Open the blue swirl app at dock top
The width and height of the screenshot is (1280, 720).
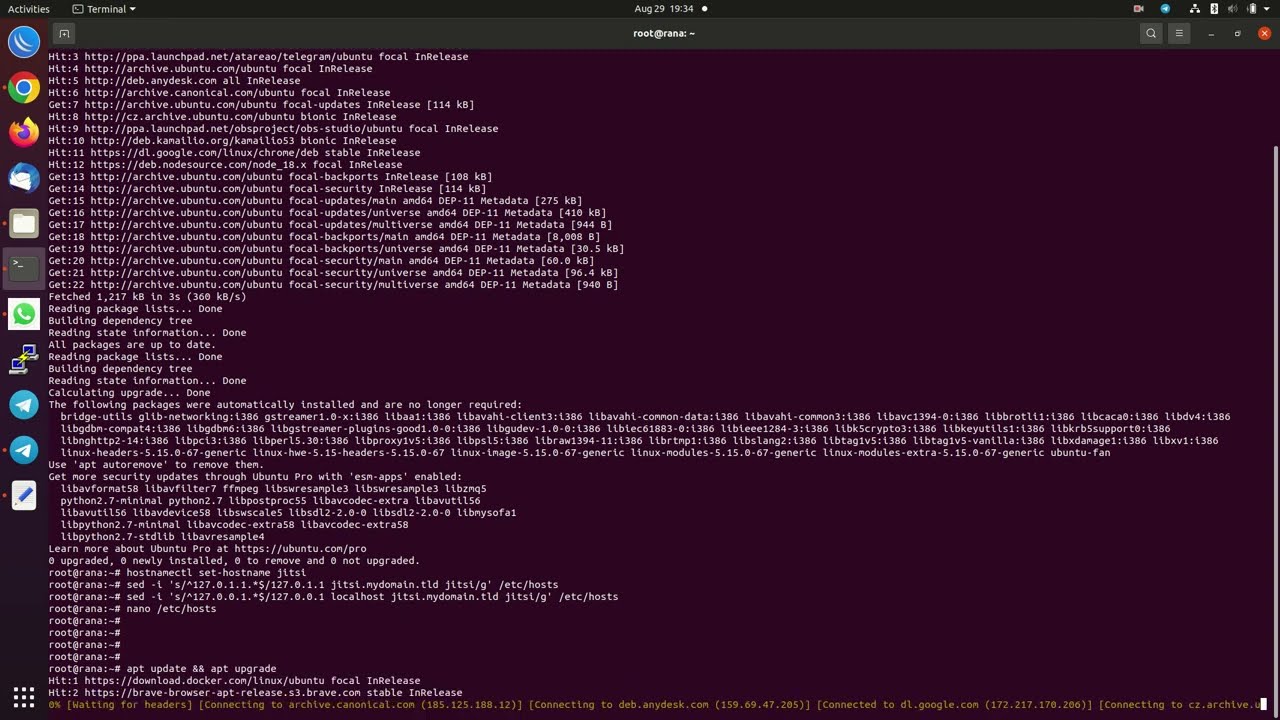coord(24,42)
